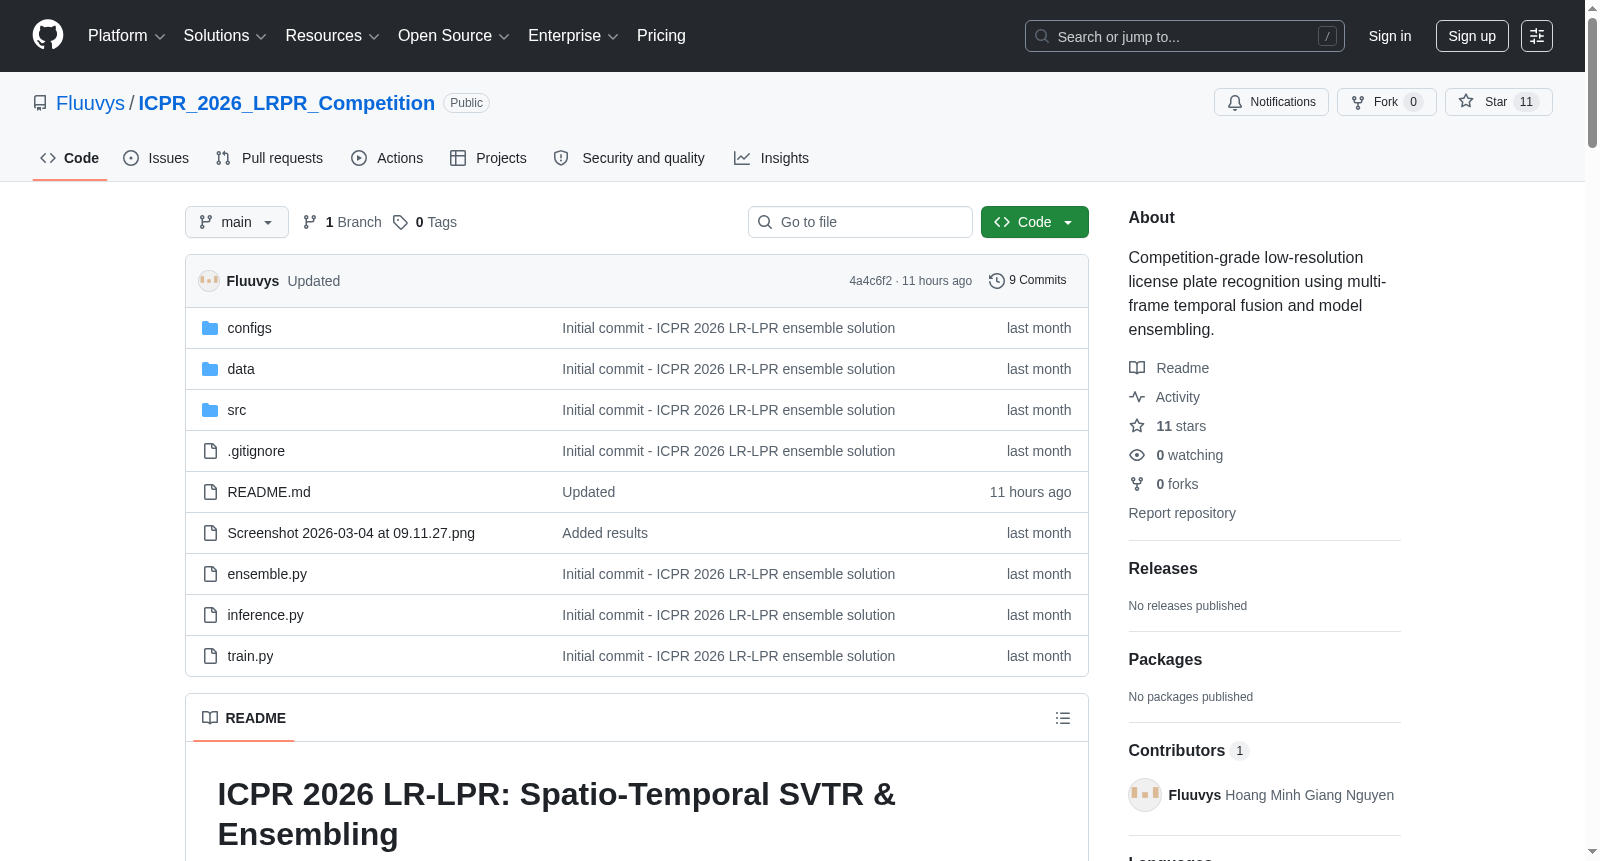Open the Screenshot 2026-03-04 png file link
Screen dimensions: 1600x861
tap(351, 533)
